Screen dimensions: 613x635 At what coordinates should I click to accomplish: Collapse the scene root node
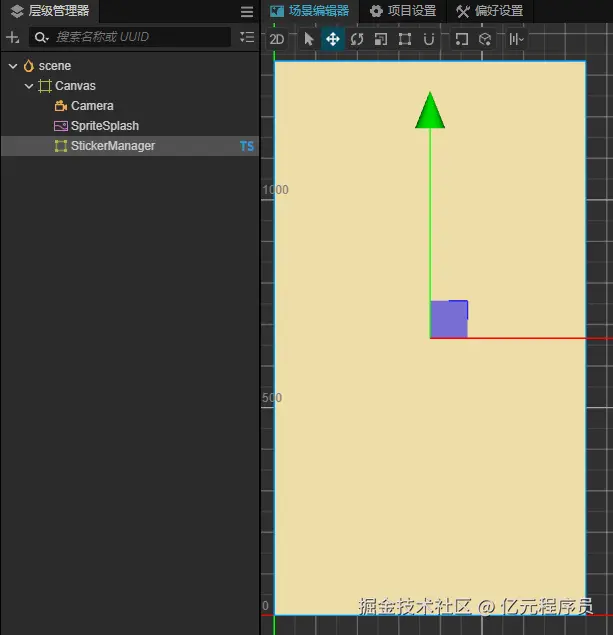[x=13, y=66]
